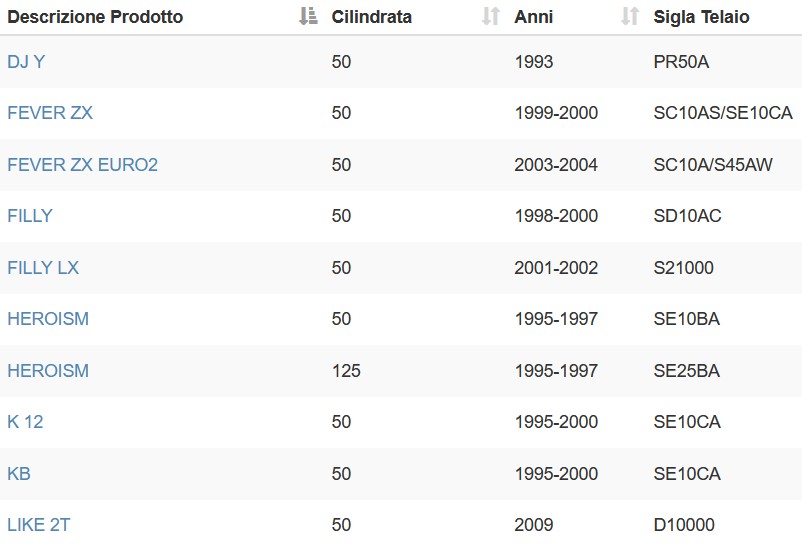Click frame code PR50A cell
This screenshot has width=802, height=546.
(x=681, y=62)
